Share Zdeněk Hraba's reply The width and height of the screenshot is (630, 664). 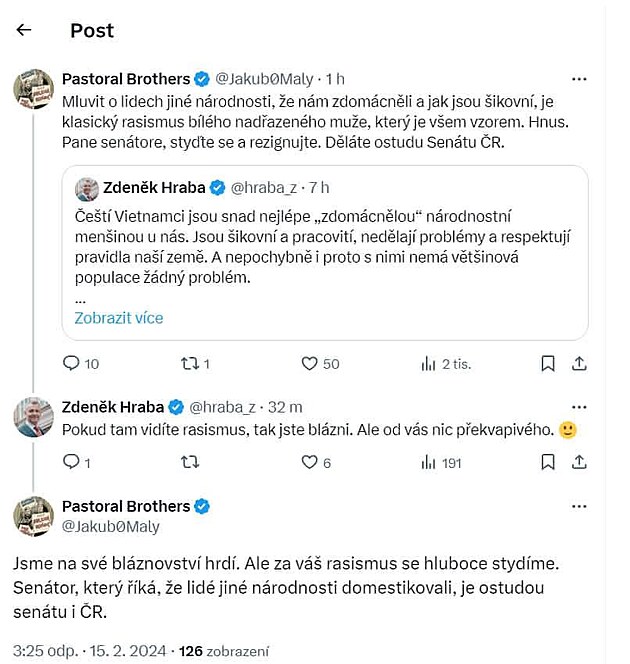(x=579, y=463)
